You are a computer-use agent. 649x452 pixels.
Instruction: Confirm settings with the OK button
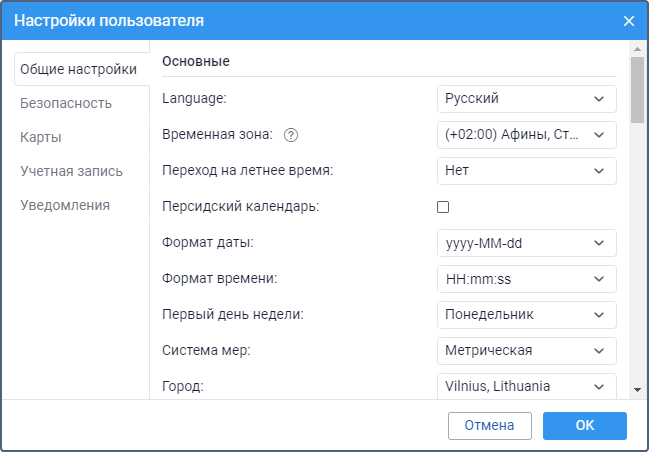pyautogui.click(x=585, y=426)
